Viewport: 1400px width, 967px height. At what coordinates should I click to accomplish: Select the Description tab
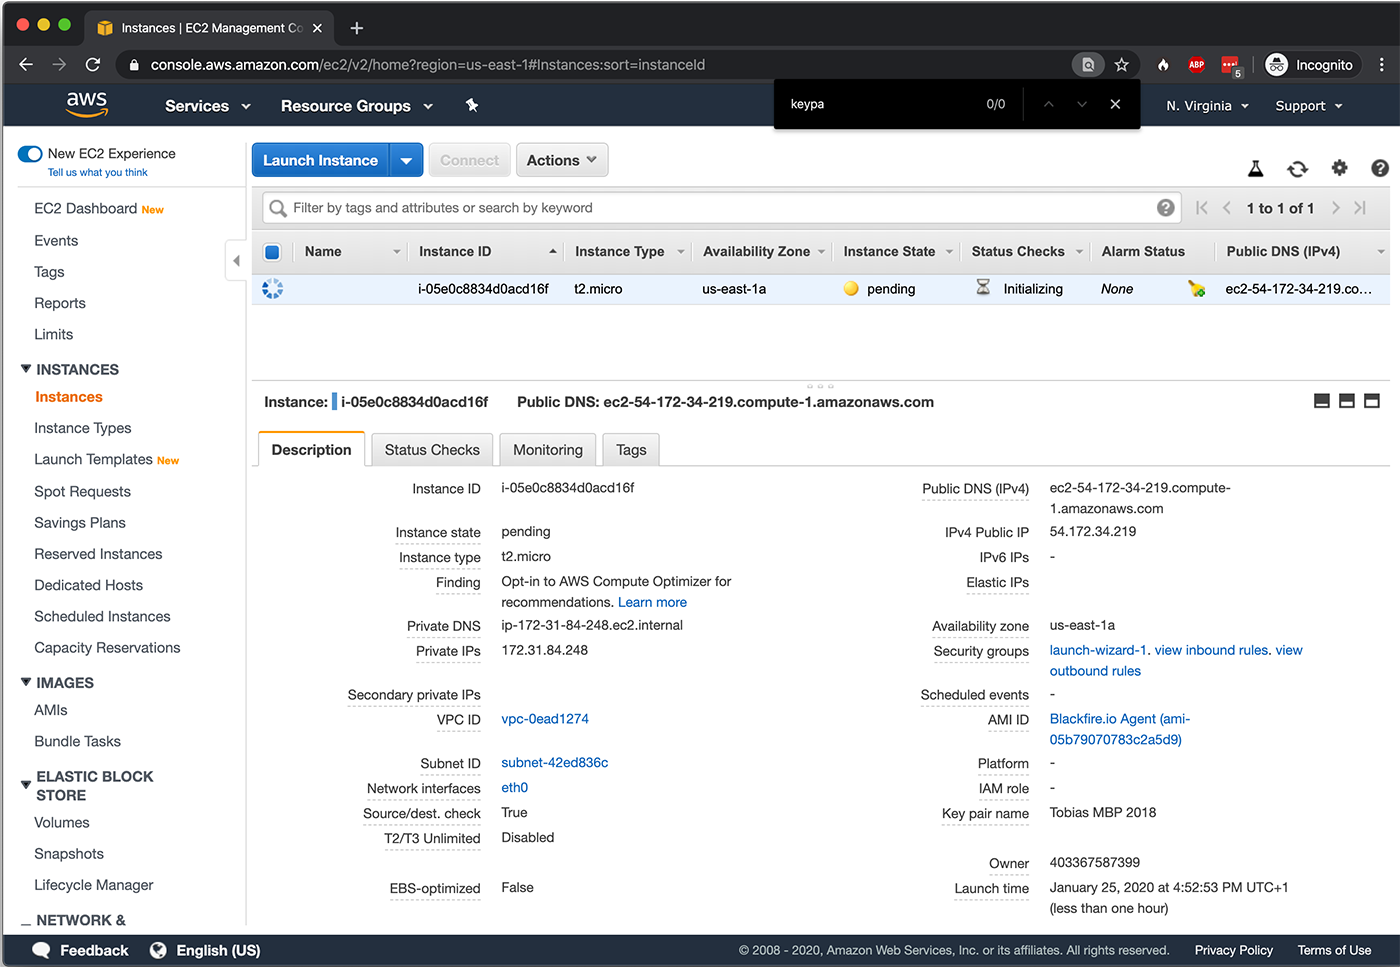[x=311, y=450]
